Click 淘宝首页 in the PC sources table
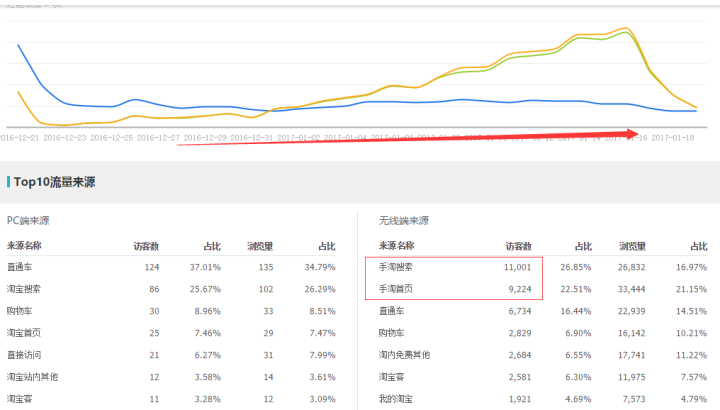This screenshot has height=410, width=720. tap(24, 332)
